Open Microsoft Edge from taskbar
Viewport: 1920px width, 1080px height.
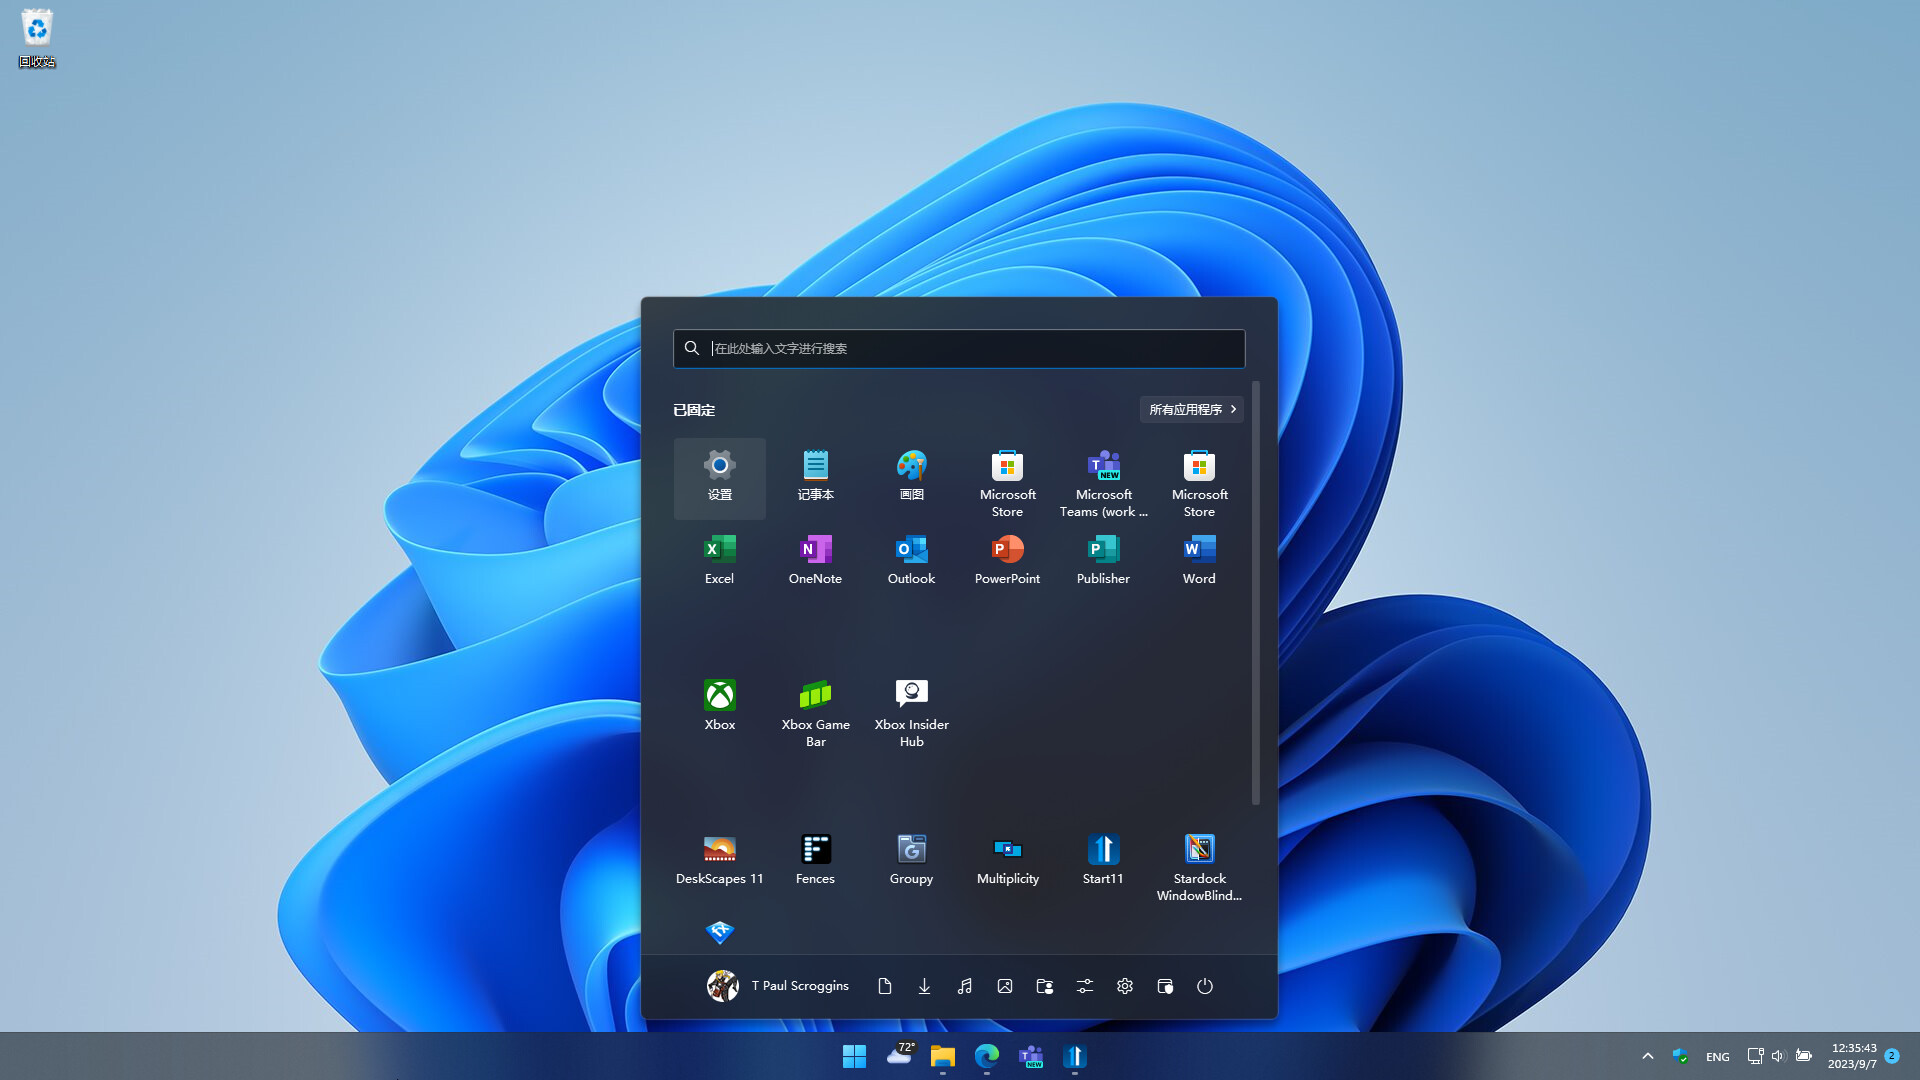[x=987, y=1056]
